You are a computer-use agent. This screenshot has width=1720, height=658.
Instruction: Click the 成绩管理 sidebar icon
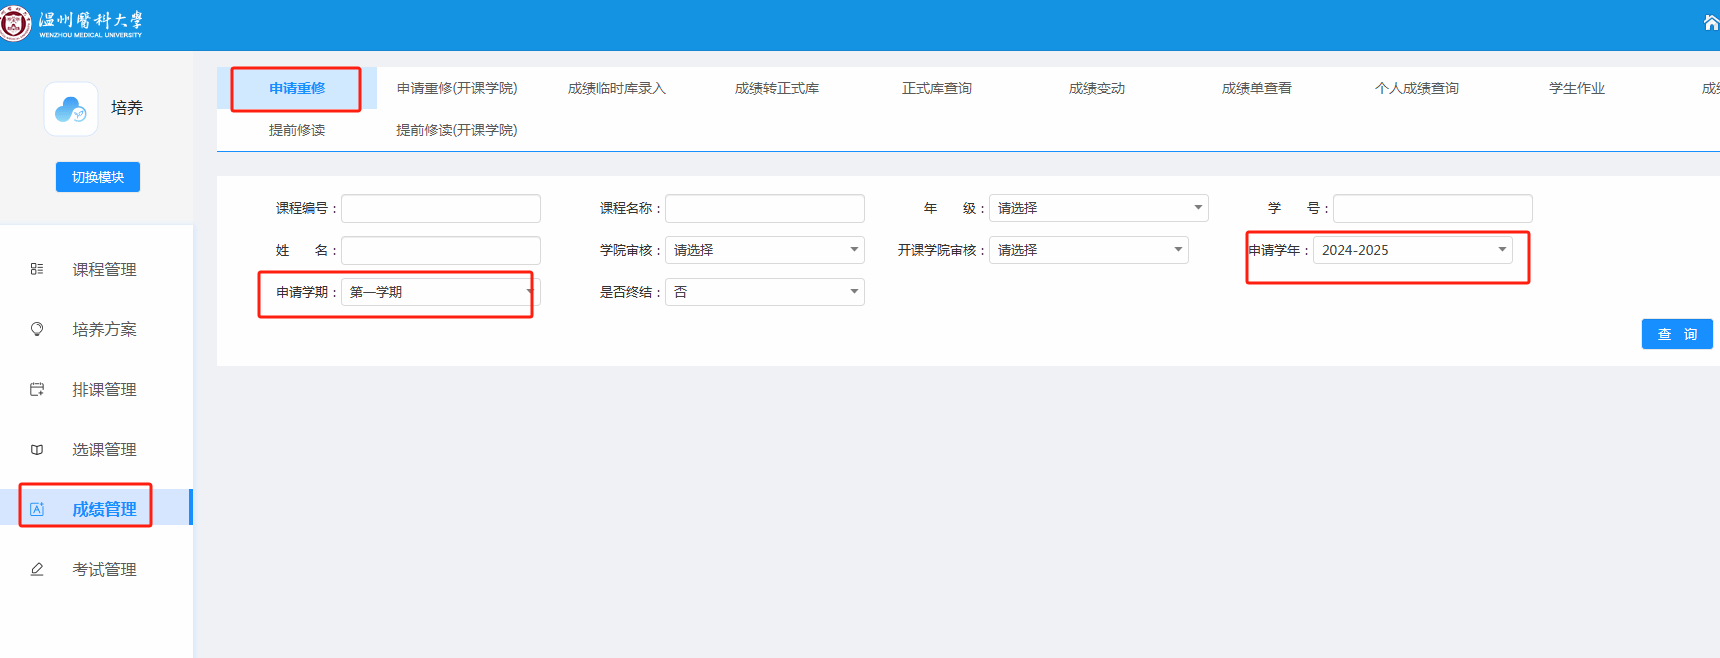coord(37,509)
